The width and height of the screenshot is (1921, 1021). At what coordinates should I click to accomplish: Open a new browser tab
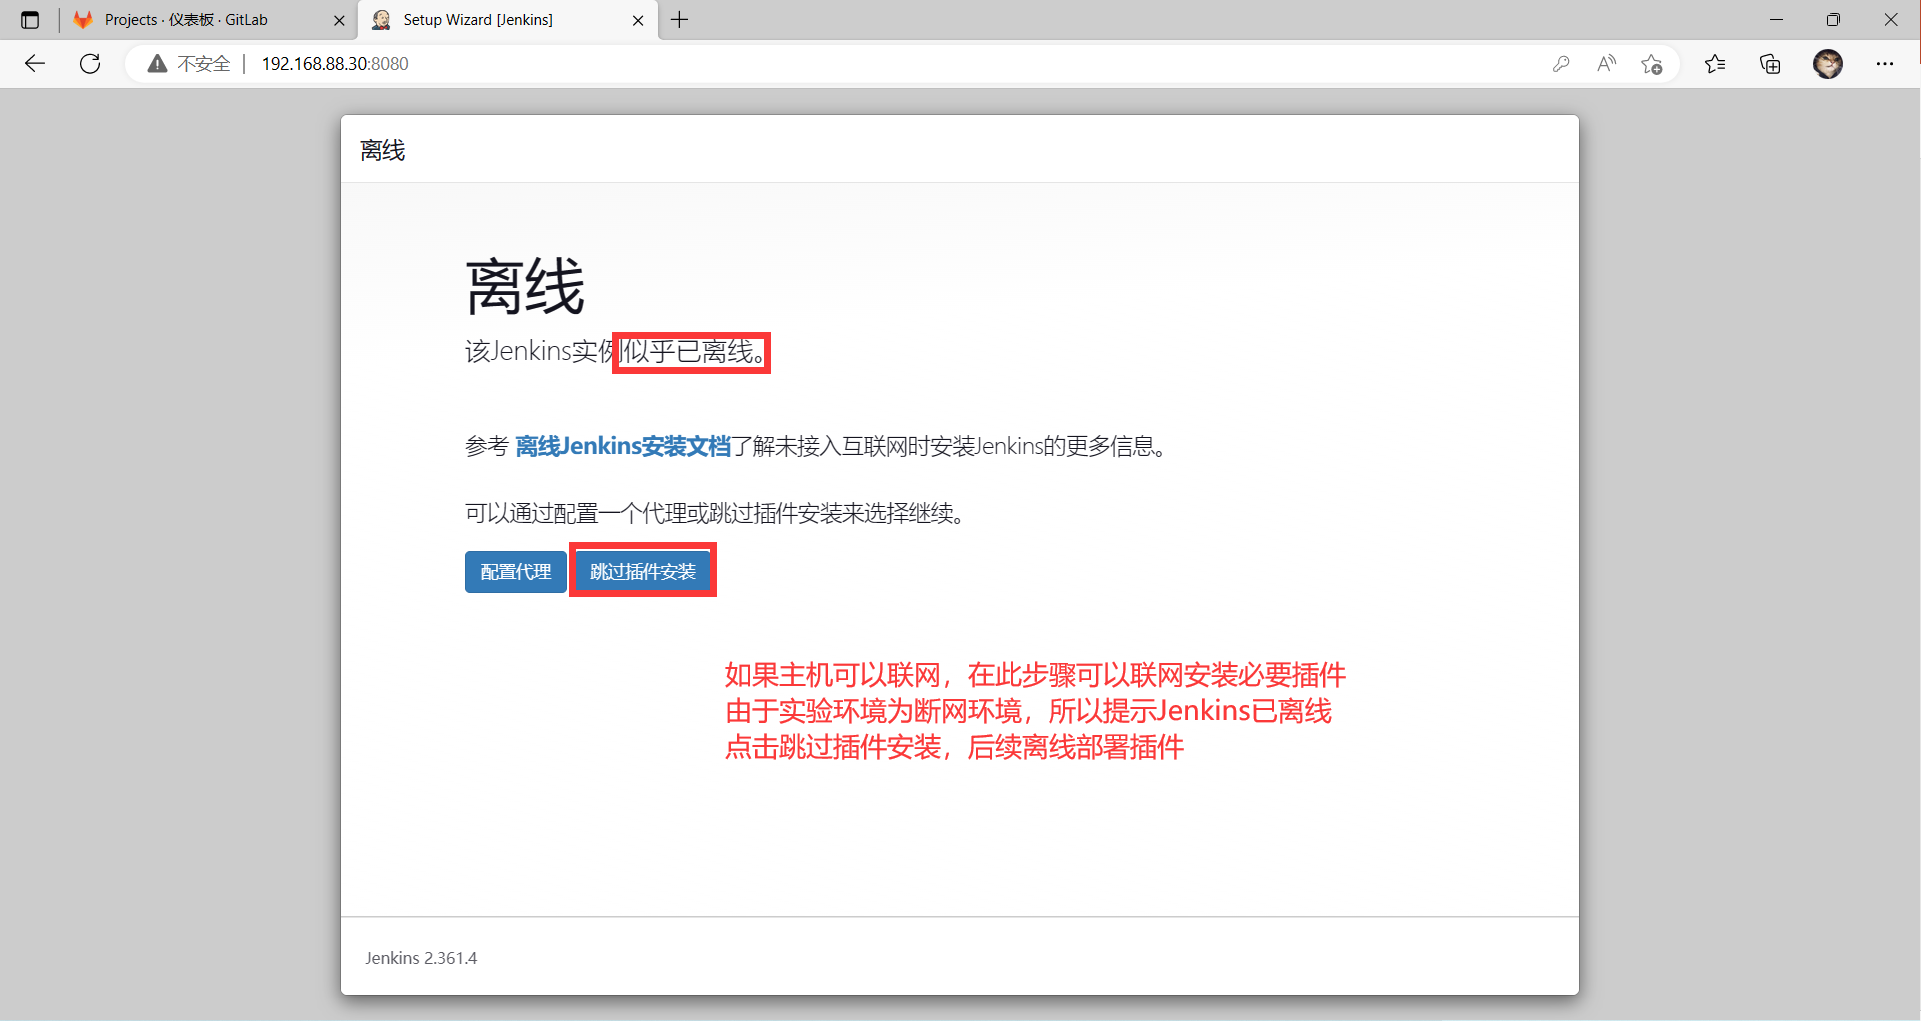[x=680, y=20]
